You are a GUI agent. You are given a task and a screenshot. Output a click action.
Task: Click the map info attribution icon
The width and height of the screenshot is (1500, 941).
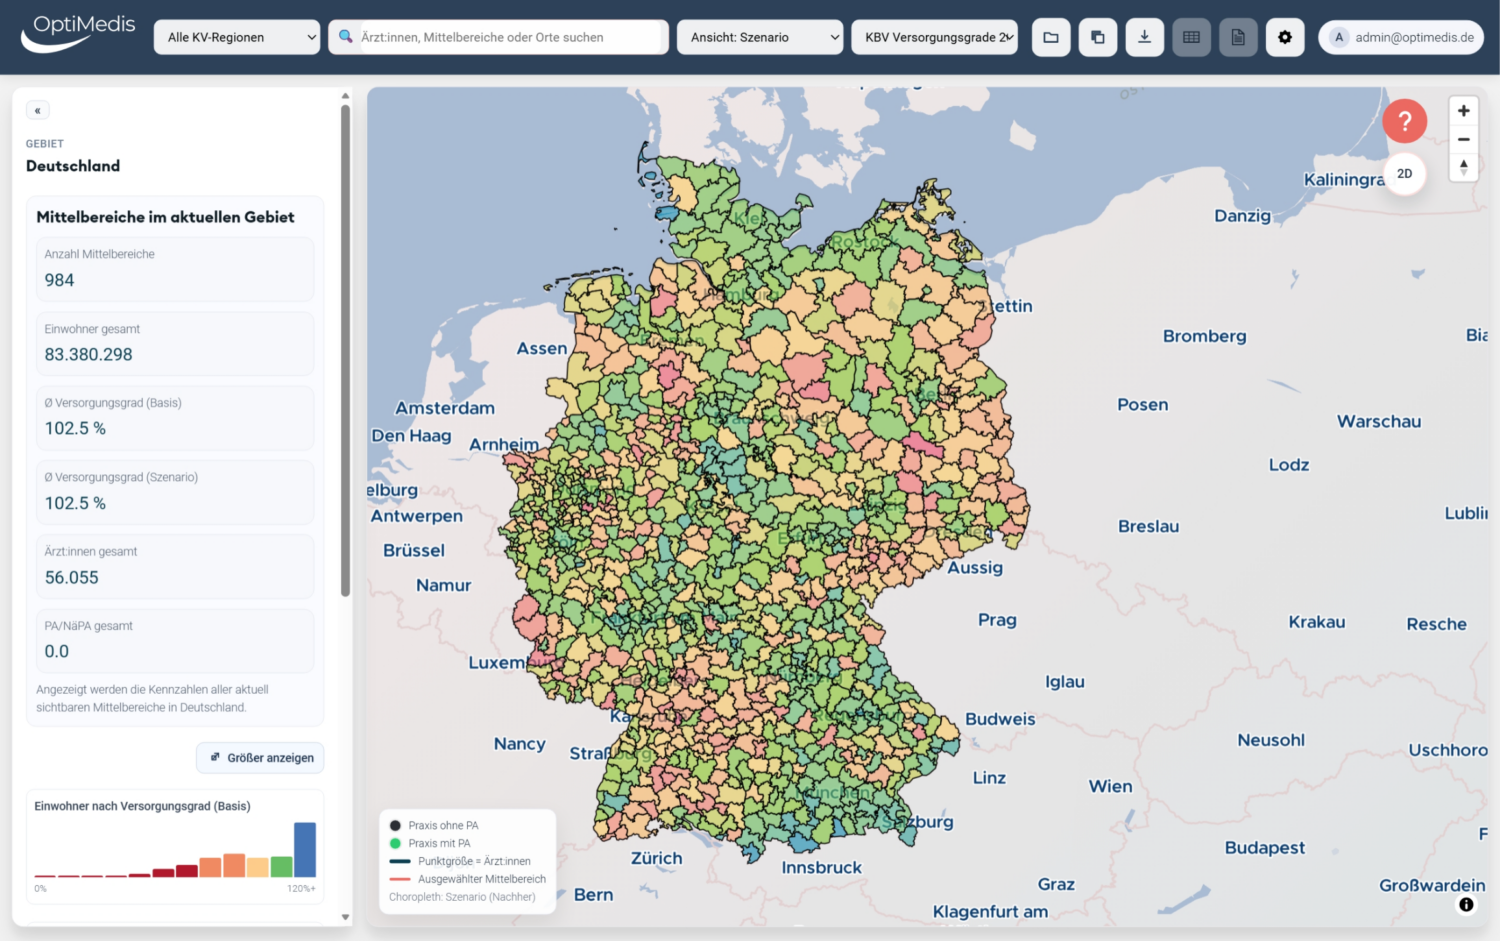1466,904
